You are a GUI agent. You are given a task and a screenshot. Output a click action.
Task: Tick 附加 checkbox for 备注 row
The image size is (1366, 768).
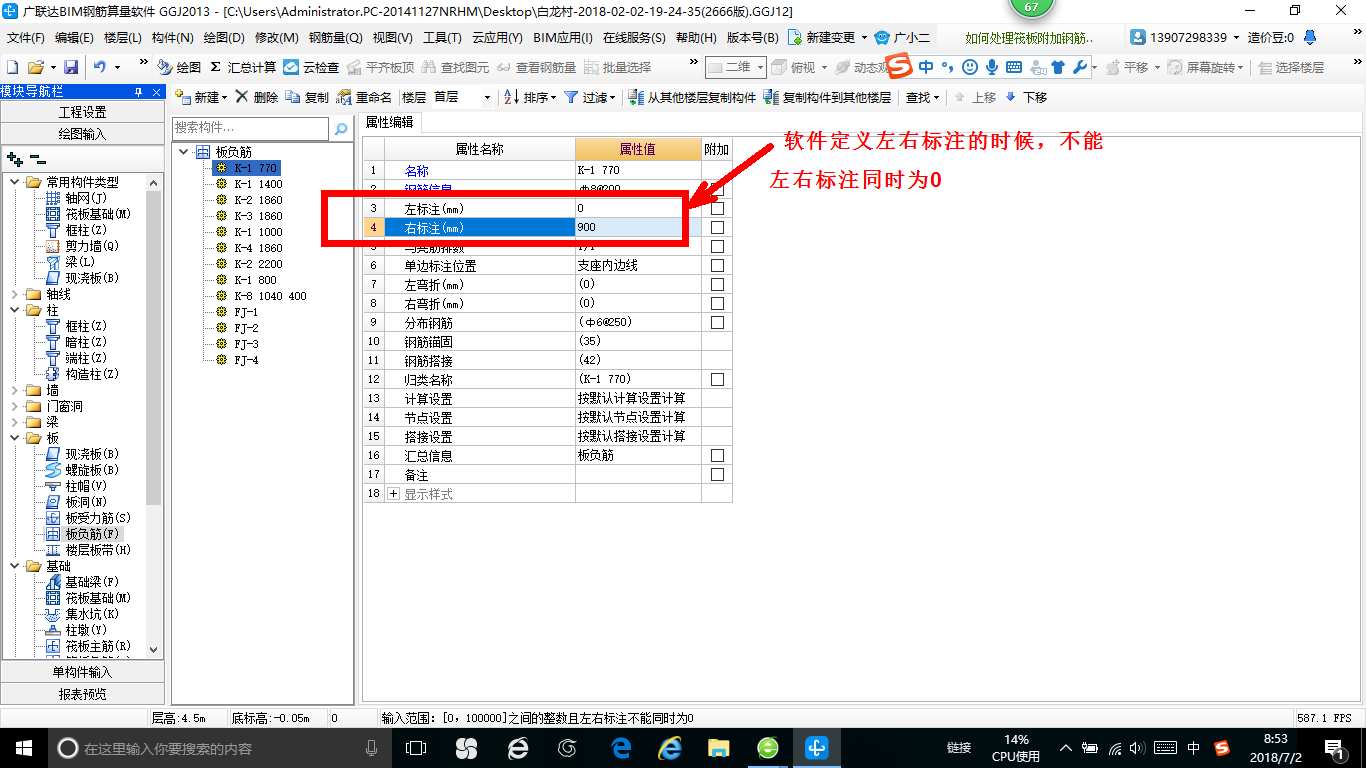pos(717,475)
